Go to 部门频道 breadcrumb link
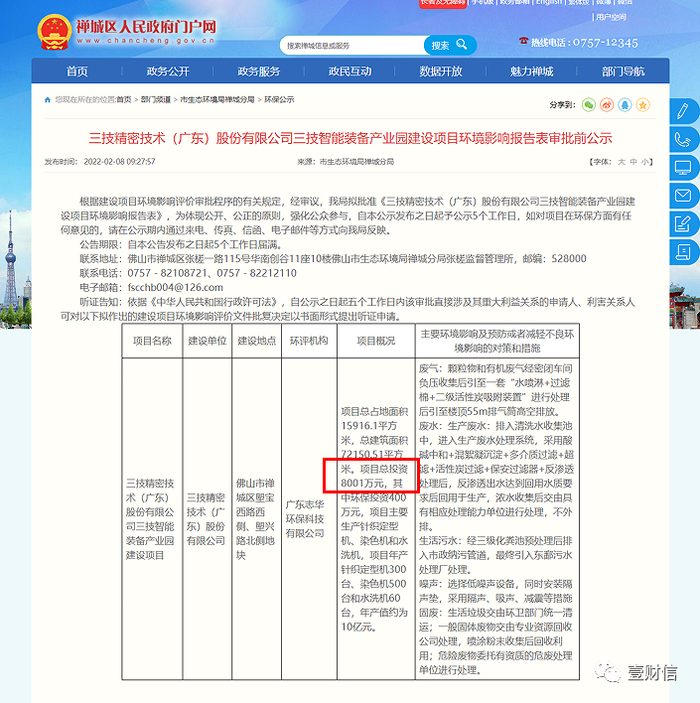 (156, 100)
